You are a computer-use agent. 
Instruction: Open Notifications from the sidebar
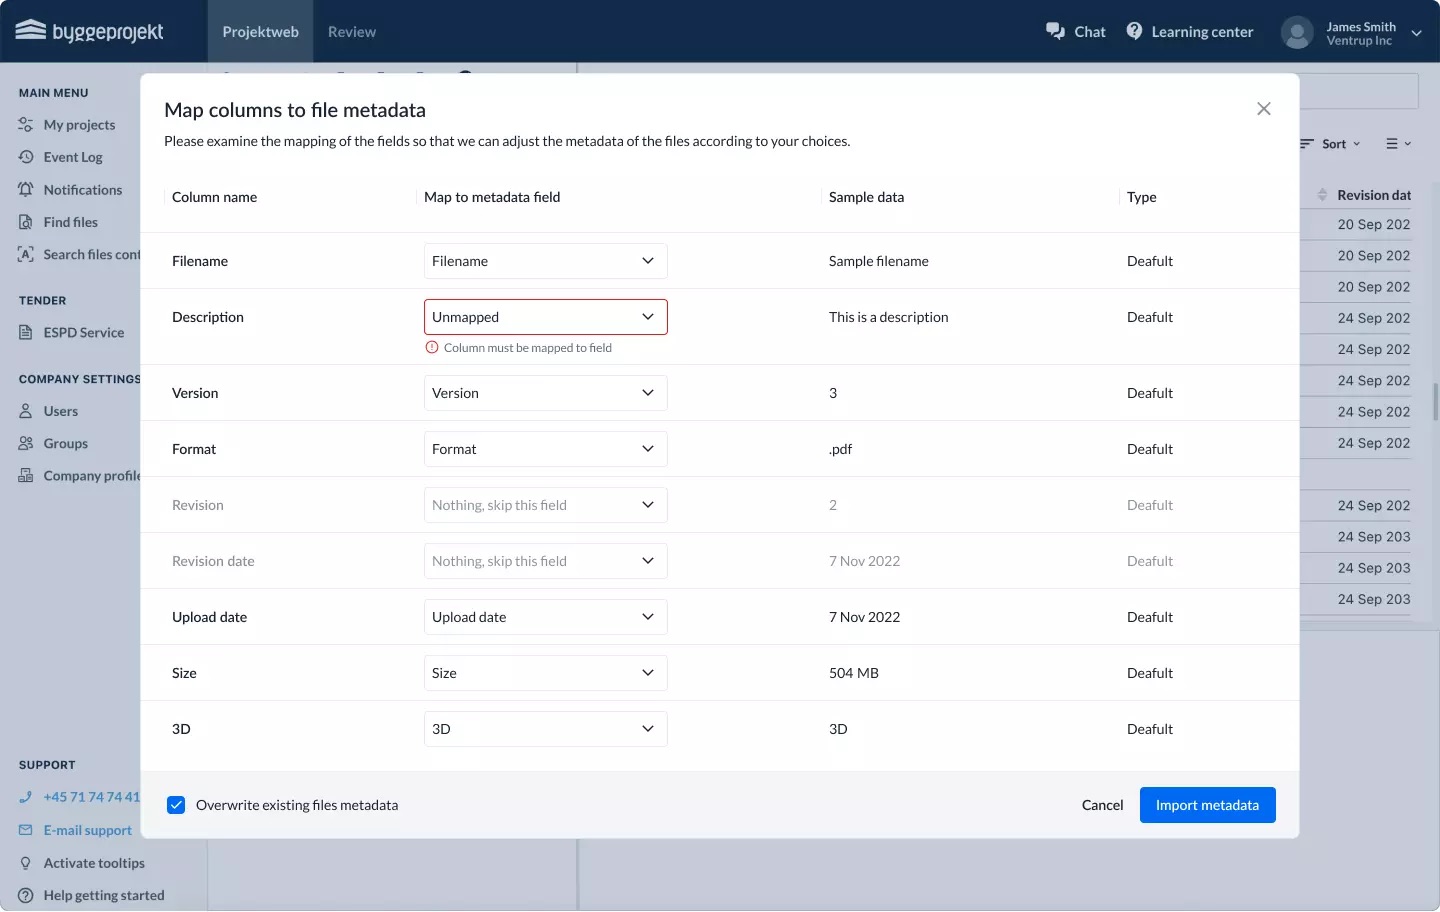click(x=82, y=190)
